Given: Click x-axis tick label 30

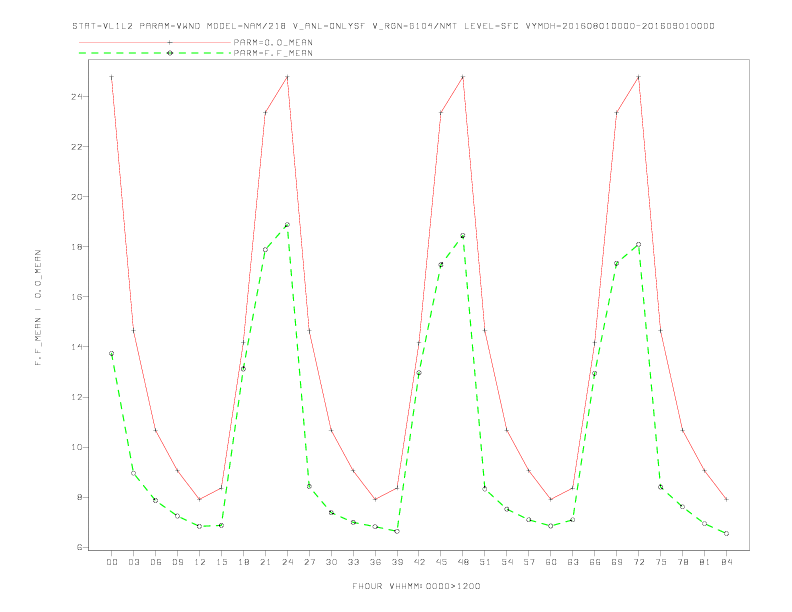Looking at the screenshot, I should pos(331,562).
